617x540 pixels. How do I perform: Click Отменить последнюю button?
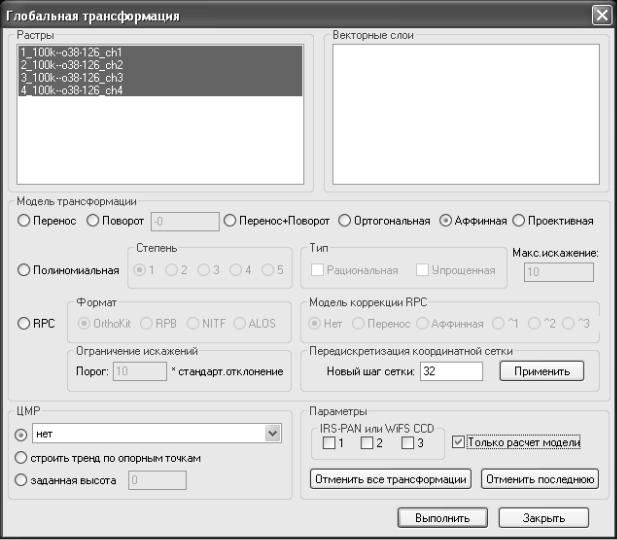[540, 479]
